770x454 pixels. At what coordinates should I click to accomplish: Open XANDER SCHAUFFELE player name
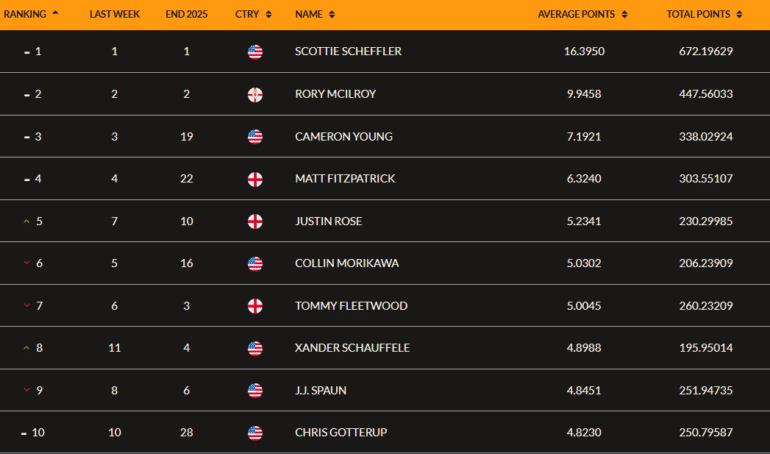[352, 348]
